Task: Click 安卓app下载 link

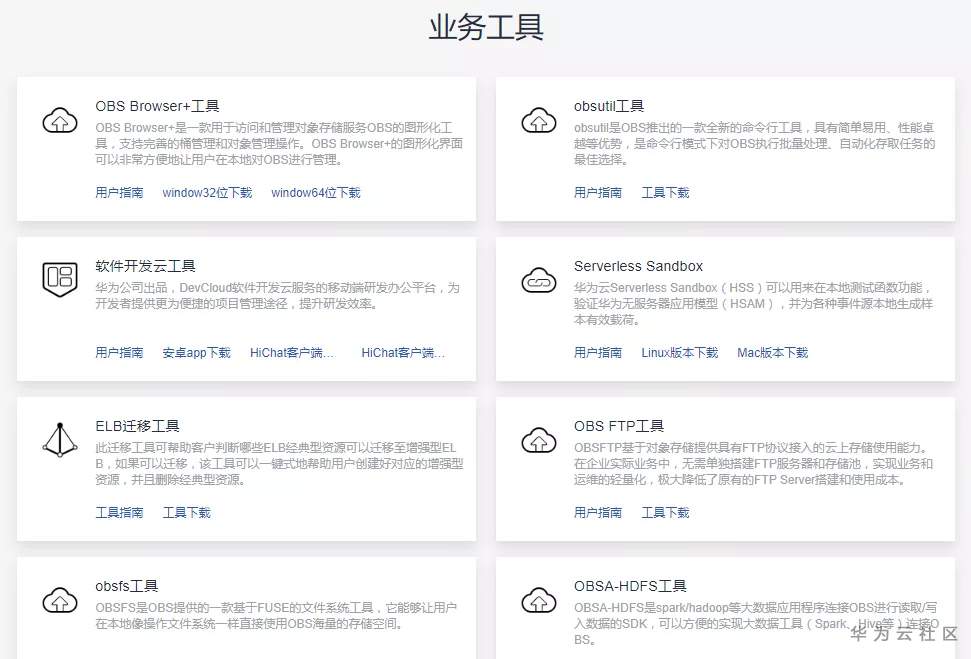Action: tap(196, 352)
